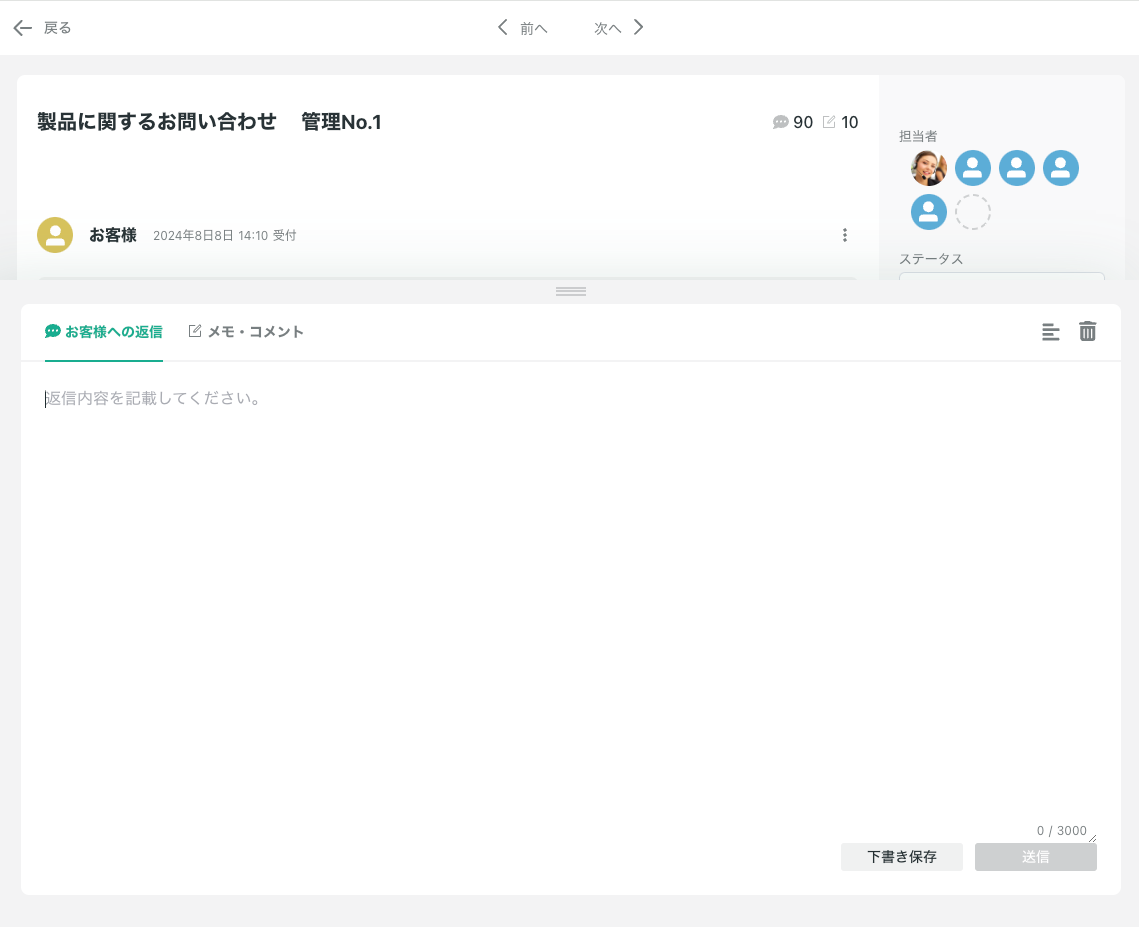Switch to メモ・コメント tab

pyautogui.click(x=246, y=332)
